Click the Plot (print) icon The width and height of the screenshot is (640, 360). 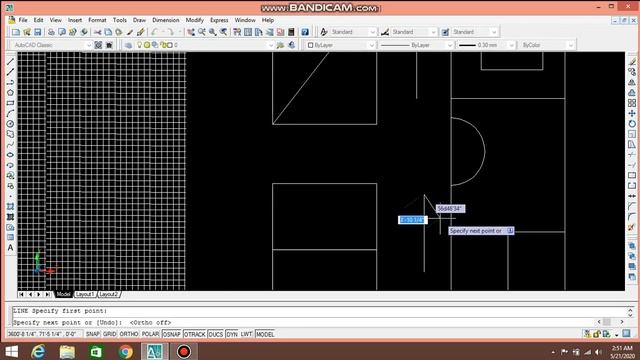pos(51,32)
